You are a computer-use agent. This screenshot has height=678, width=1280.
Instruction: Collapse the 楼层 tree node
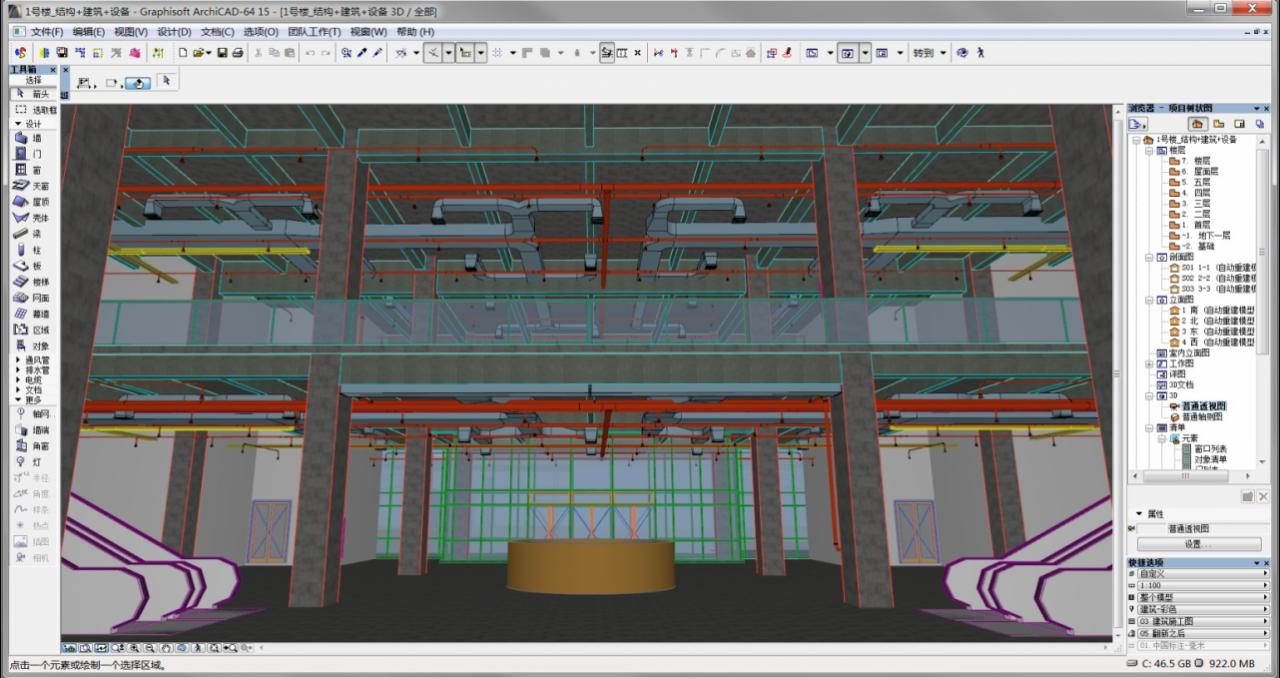[1149, 150]
